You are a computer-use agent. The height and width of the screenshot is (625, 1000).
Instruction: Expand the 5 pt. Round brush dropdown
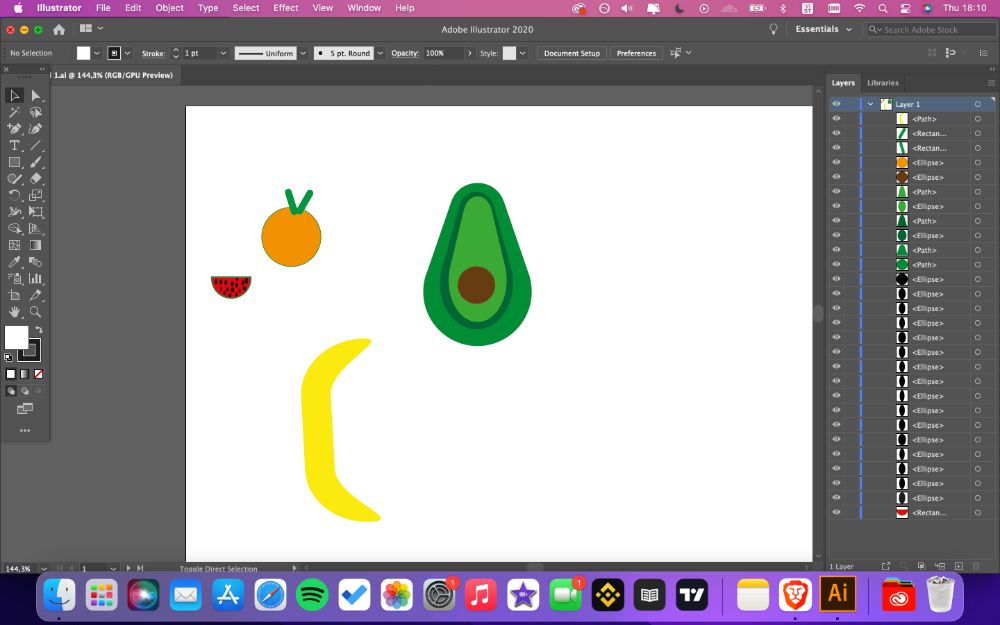point(380,54)
